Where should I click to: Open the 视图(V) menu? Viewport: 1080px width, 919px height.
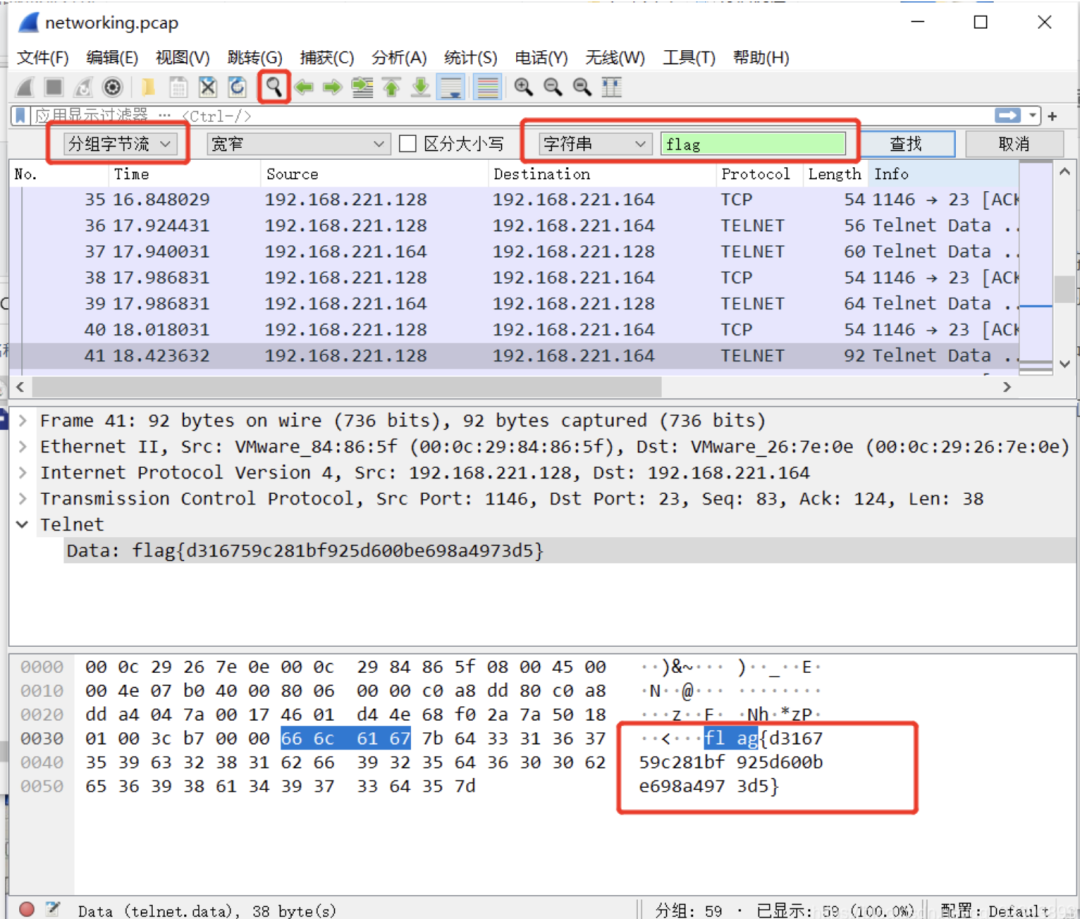click(183, 58)
